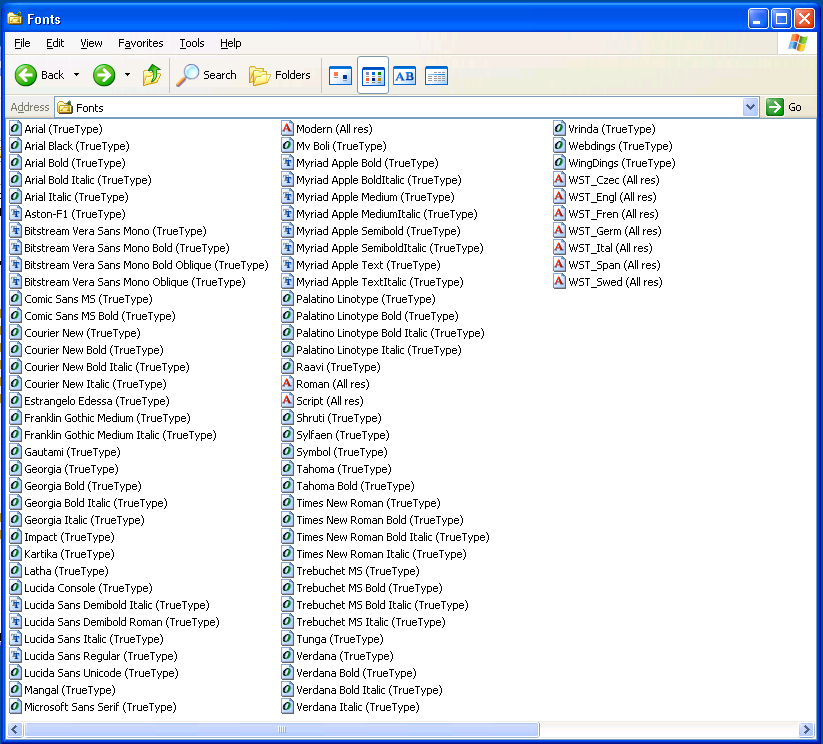823x744 pixels.
Task: Switch to Details view button
Action: coord(436,76)
